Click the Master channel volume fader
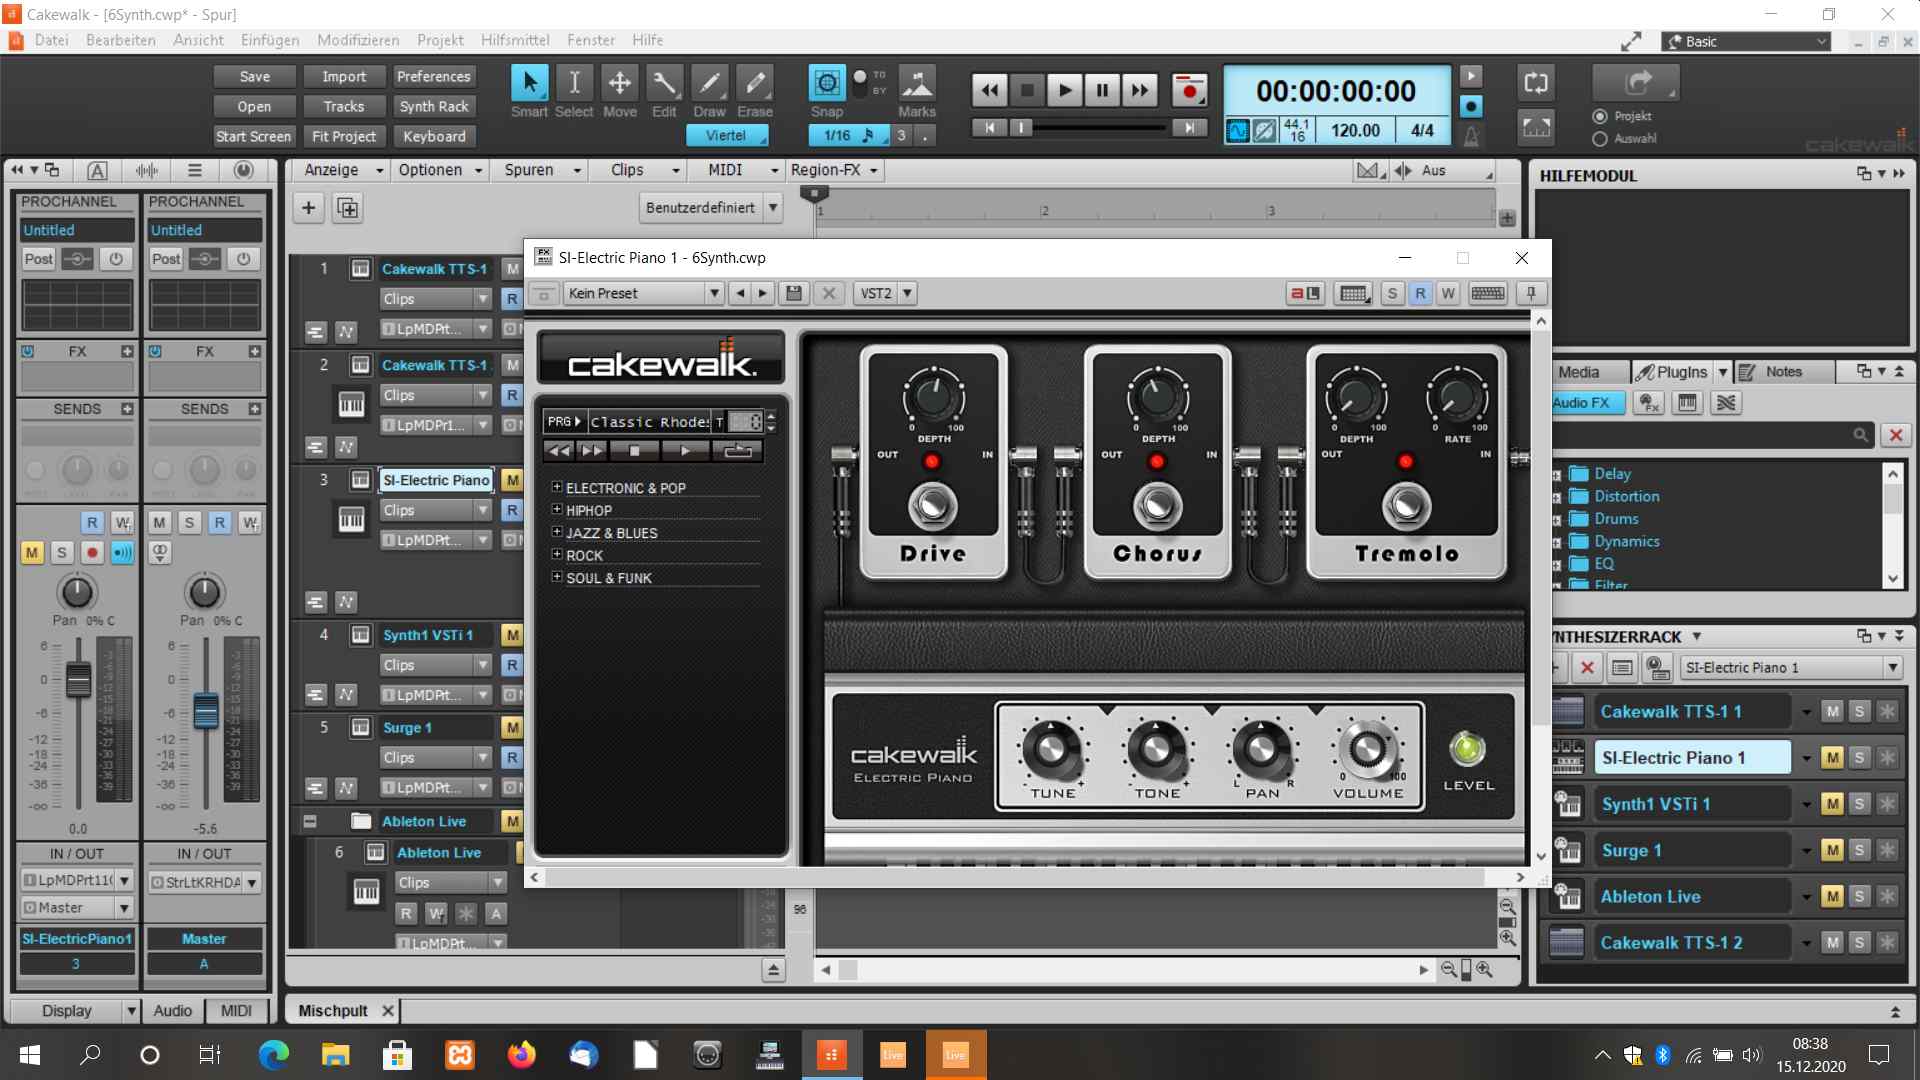1920x1080 pixels. (x=205, y=711)
